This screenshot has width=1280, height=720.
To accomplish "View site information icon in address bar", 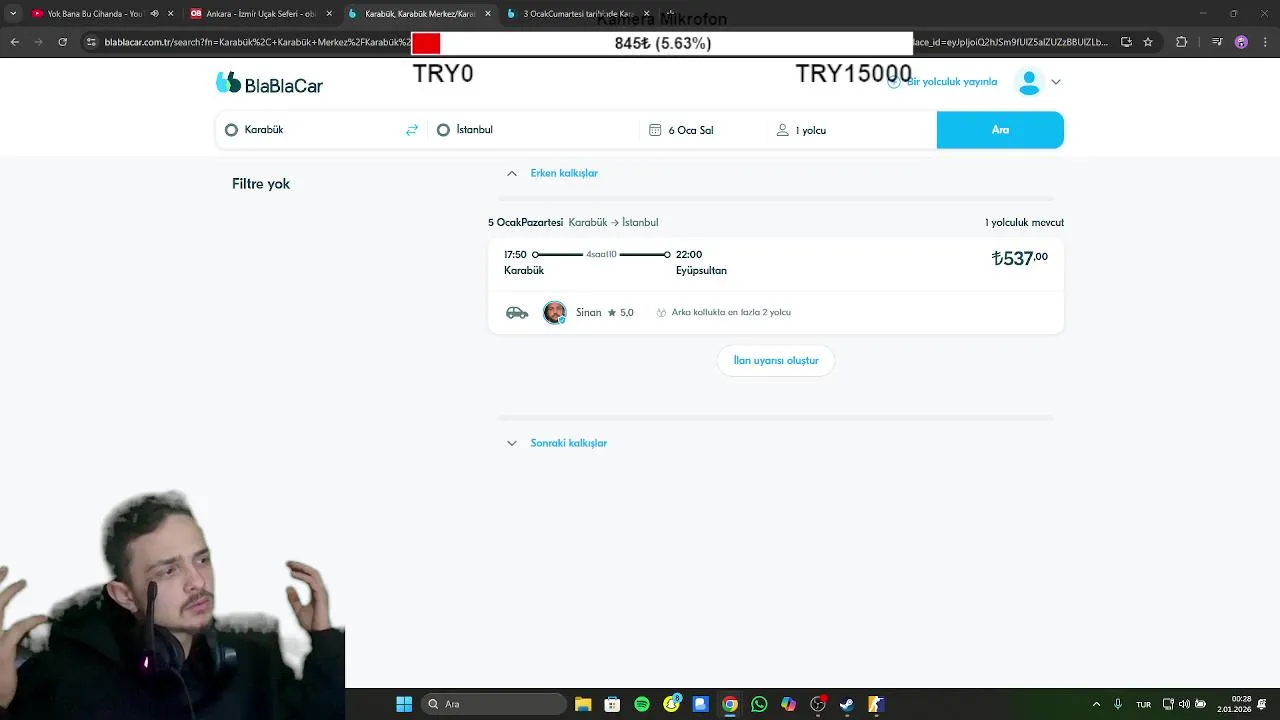I will (x=91, y=42).
